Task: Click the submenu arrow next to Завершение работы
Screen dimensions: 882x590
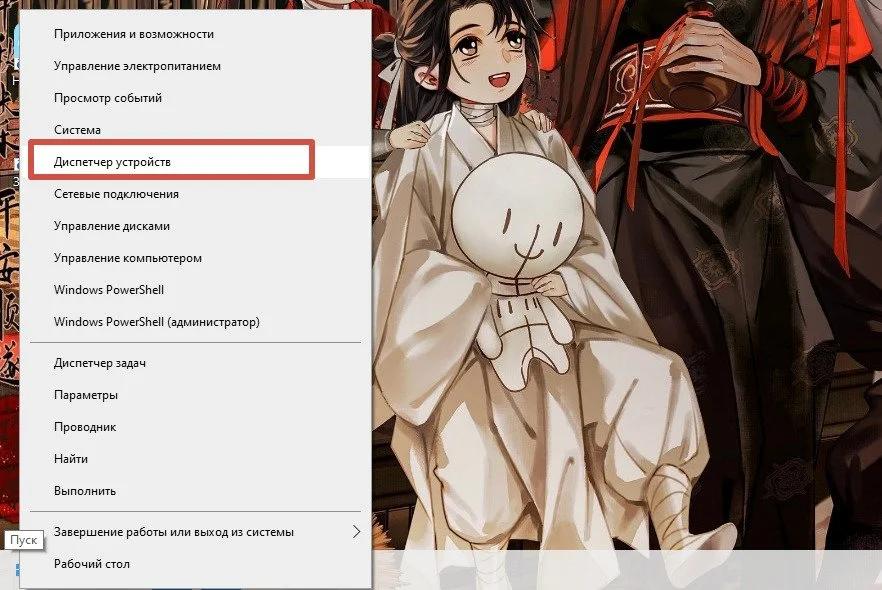Action: pos(356,532)
